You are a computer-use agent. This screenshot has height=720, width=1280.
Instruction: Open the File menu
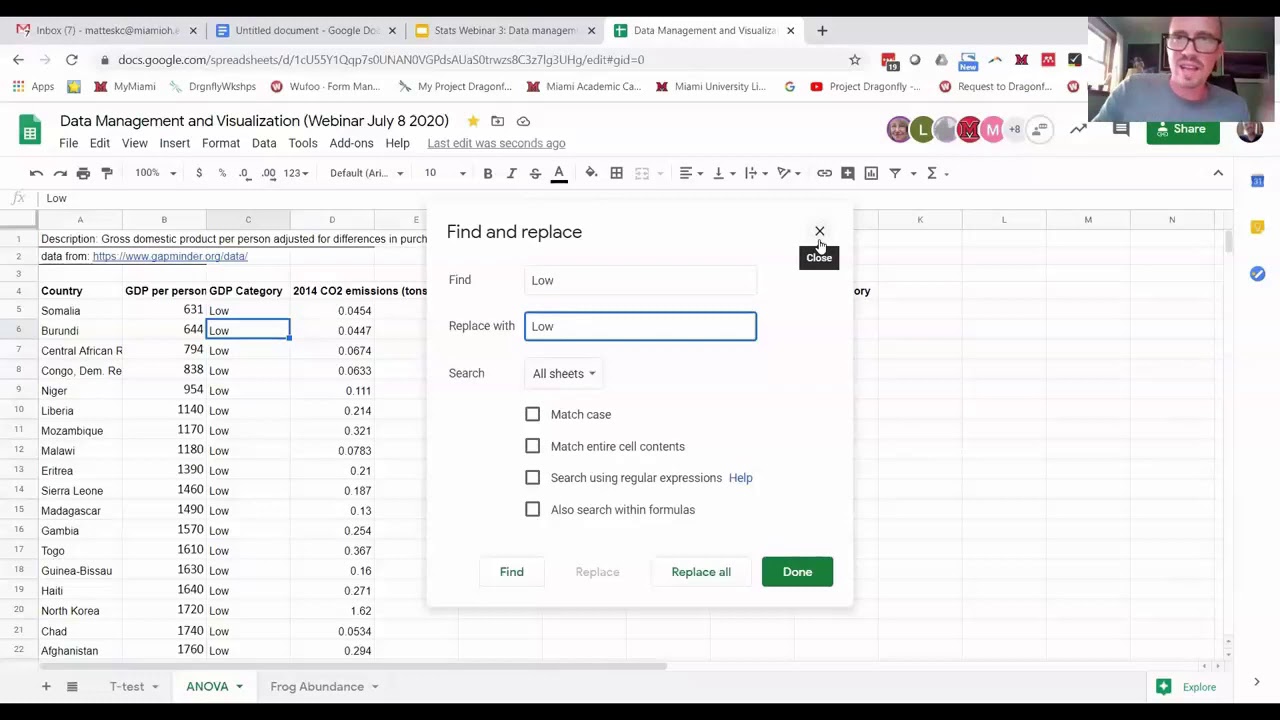click(68, 143)
